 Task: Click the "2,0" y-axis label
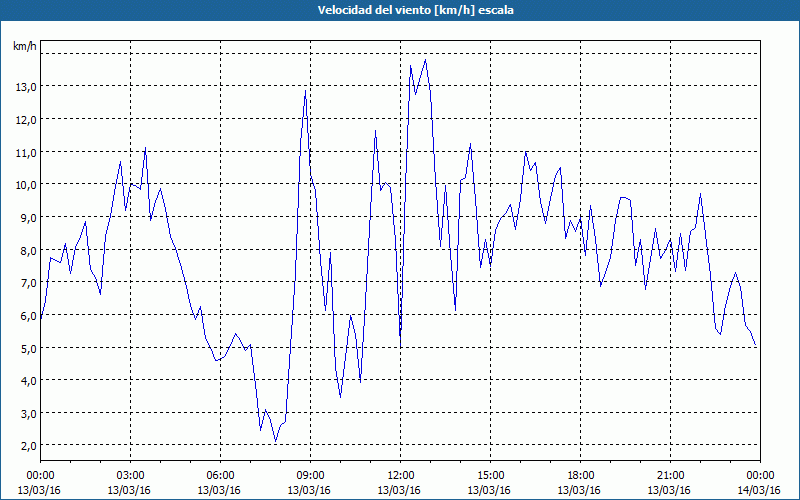(28, 446)
